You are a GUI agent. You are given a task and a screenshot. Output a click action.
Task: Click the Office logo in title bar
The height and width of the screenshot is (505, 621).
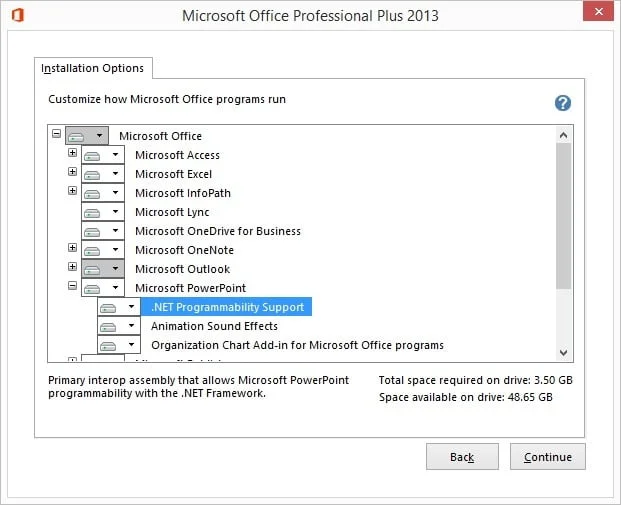(x=18, y=15)
